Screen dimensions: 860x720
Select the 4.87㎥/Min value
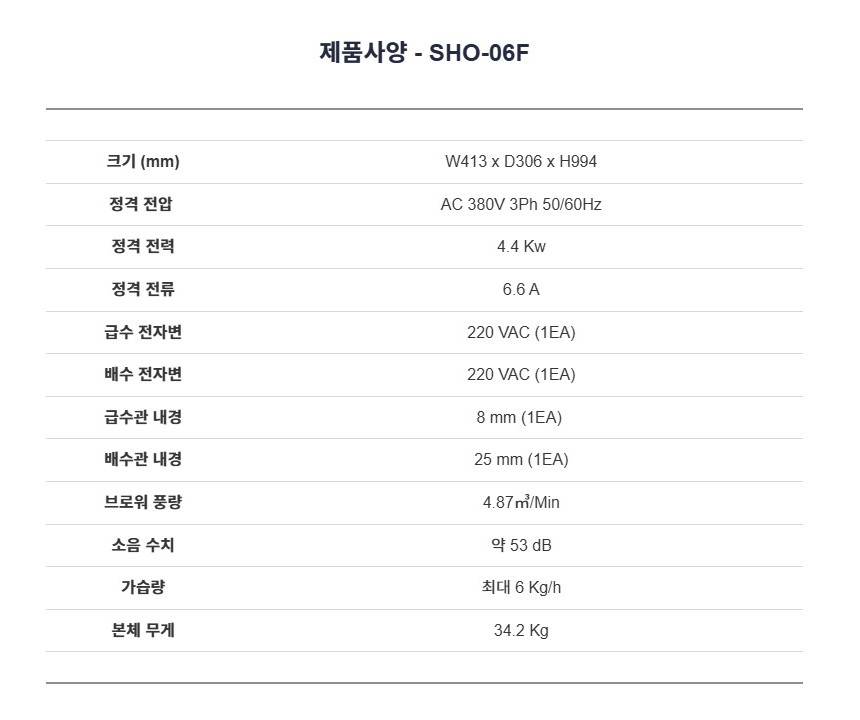coord(521,503)
